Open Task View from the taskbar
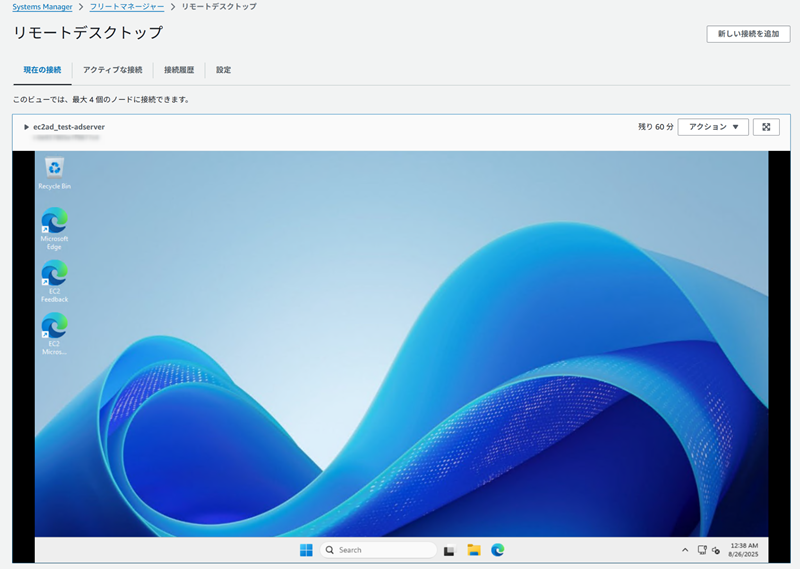Screen dimensions: 800x569 (450, 550)
